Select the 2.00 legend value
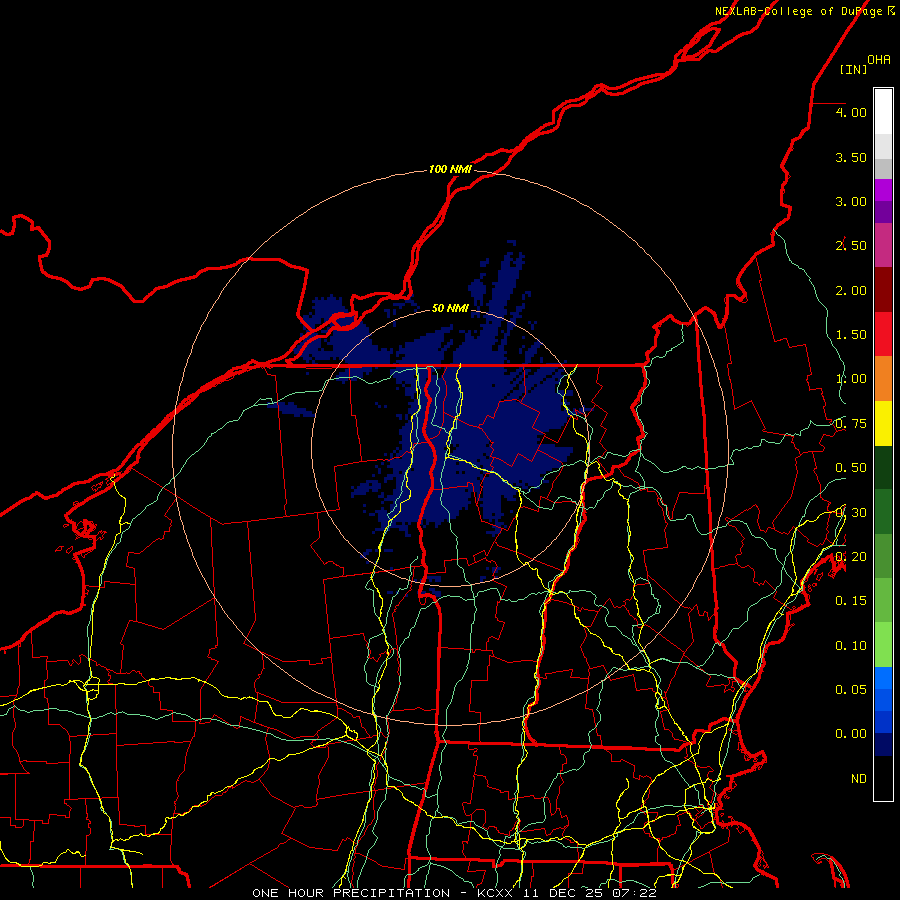The width and height of the screenshot is (900, 900). 851,290
